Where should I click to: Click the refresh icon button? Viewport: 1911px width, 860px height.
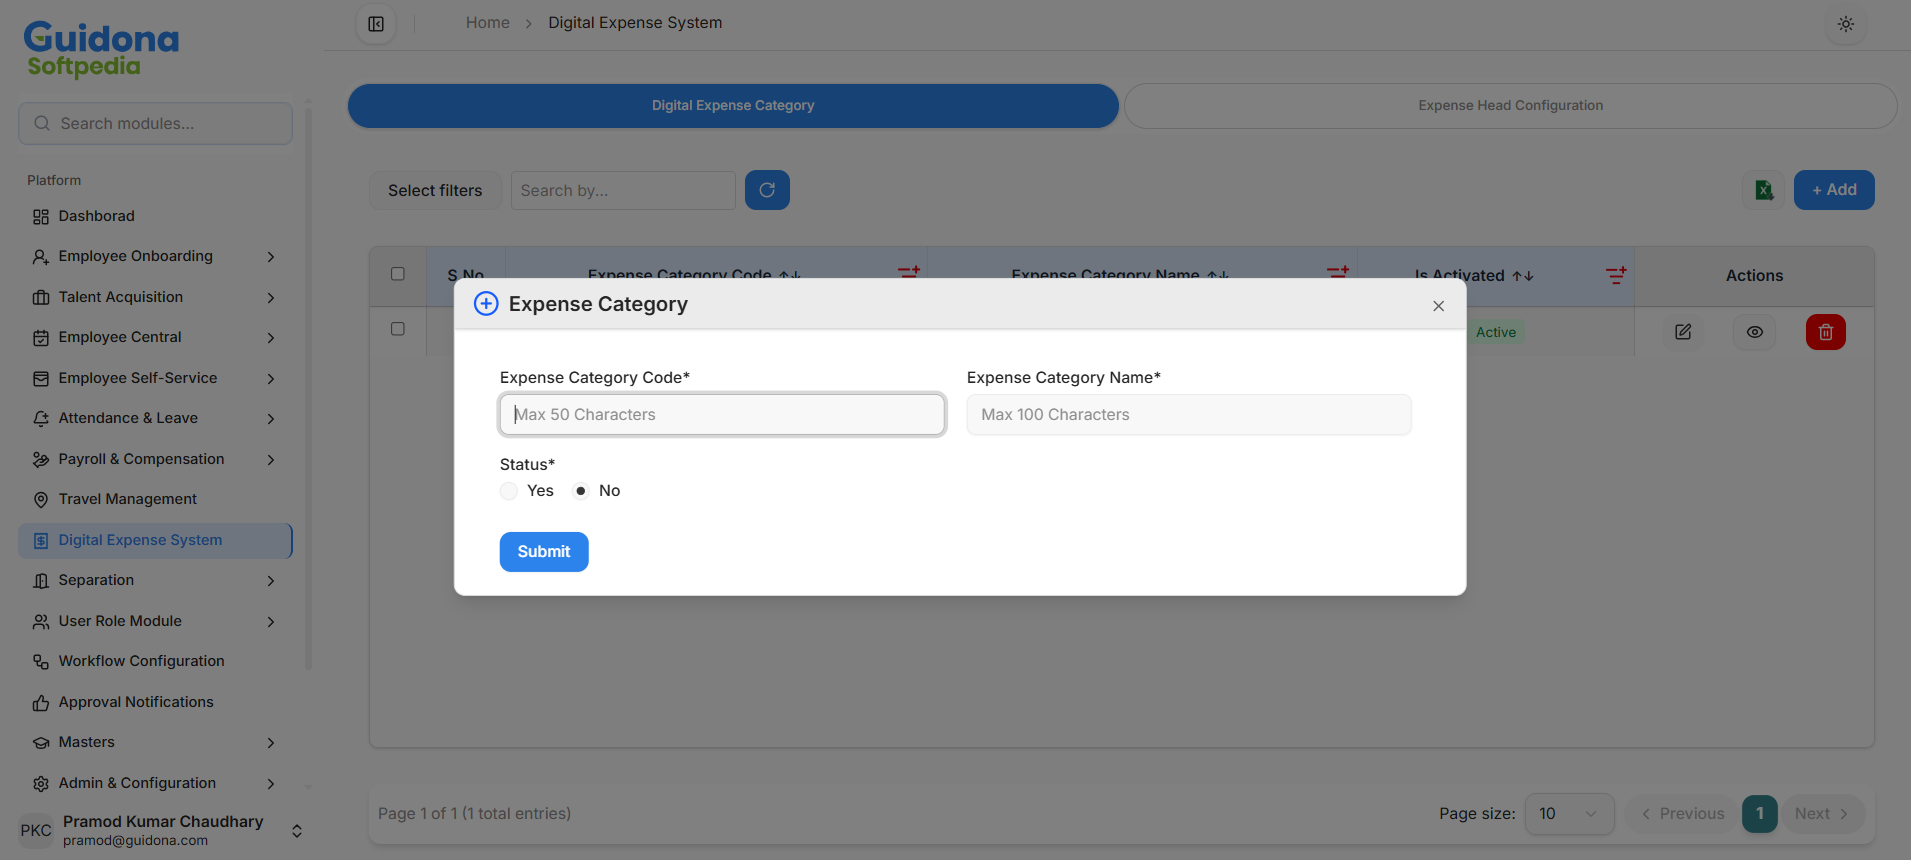767,190
